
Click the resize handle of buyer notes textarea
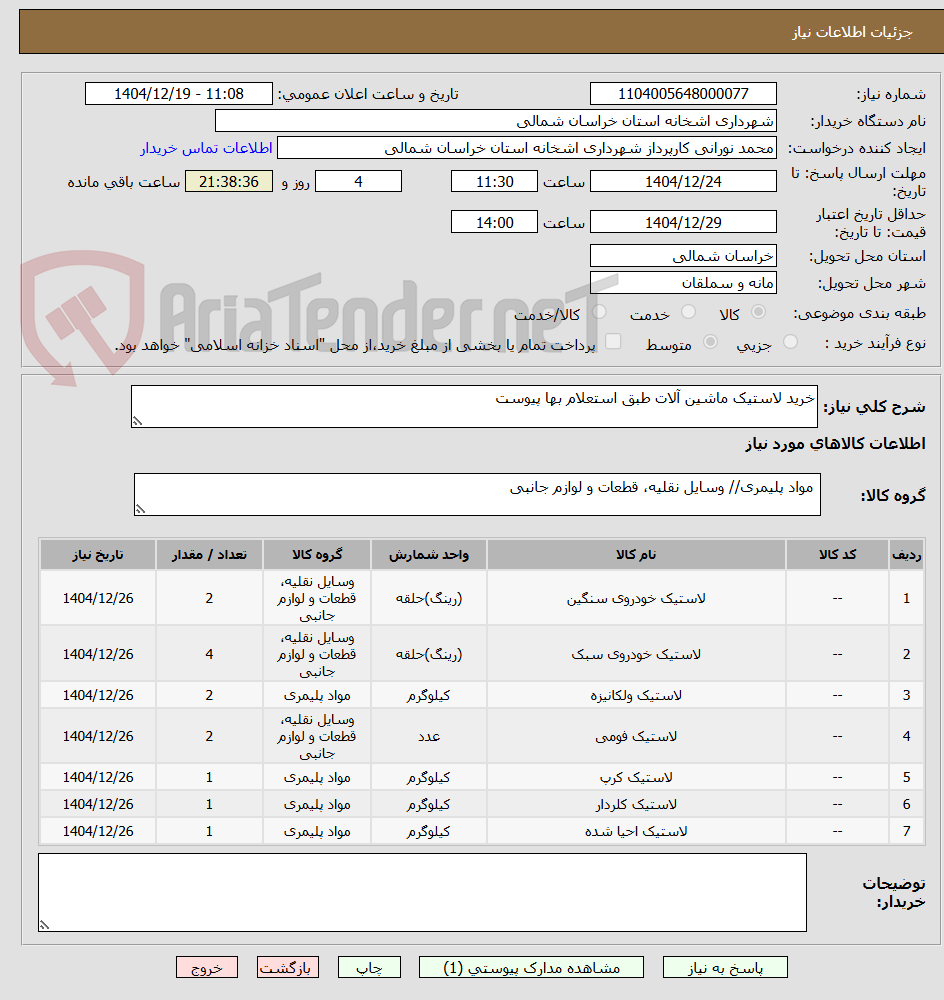(x=45, y=925)
